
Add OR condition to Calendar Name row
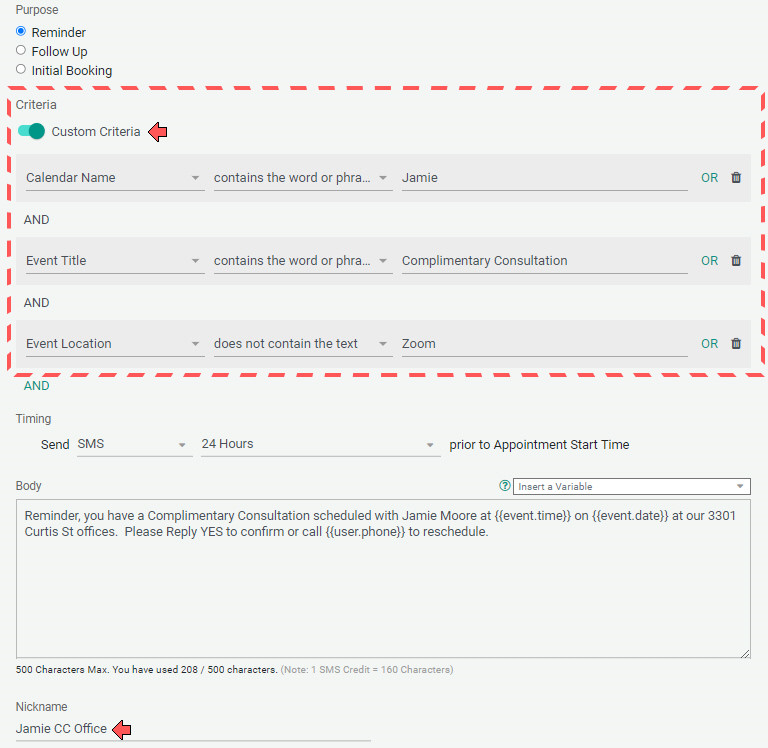click(709, 177)
